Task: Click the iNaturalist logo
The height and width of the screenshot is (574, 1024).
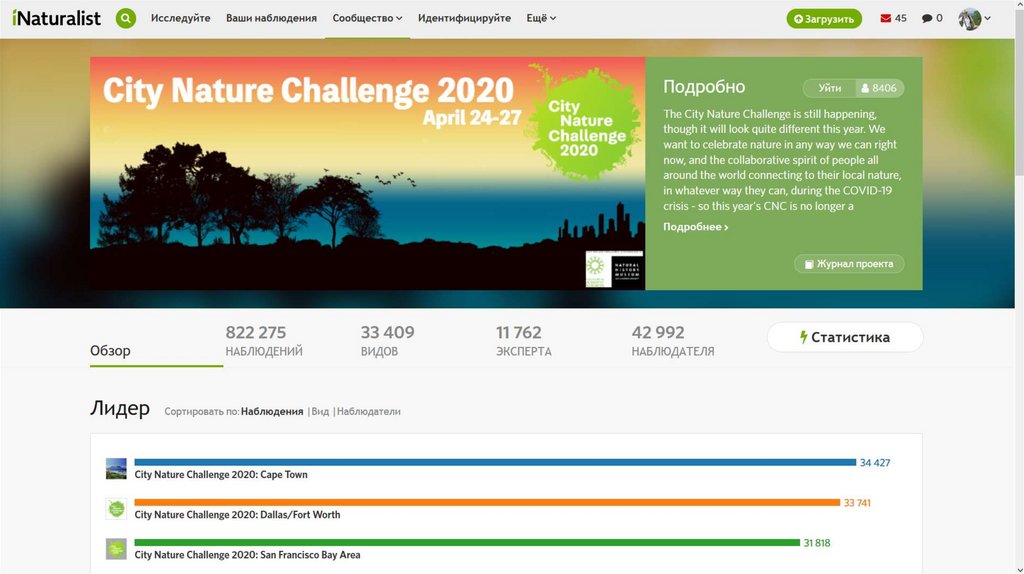Action: click(56, 18)
